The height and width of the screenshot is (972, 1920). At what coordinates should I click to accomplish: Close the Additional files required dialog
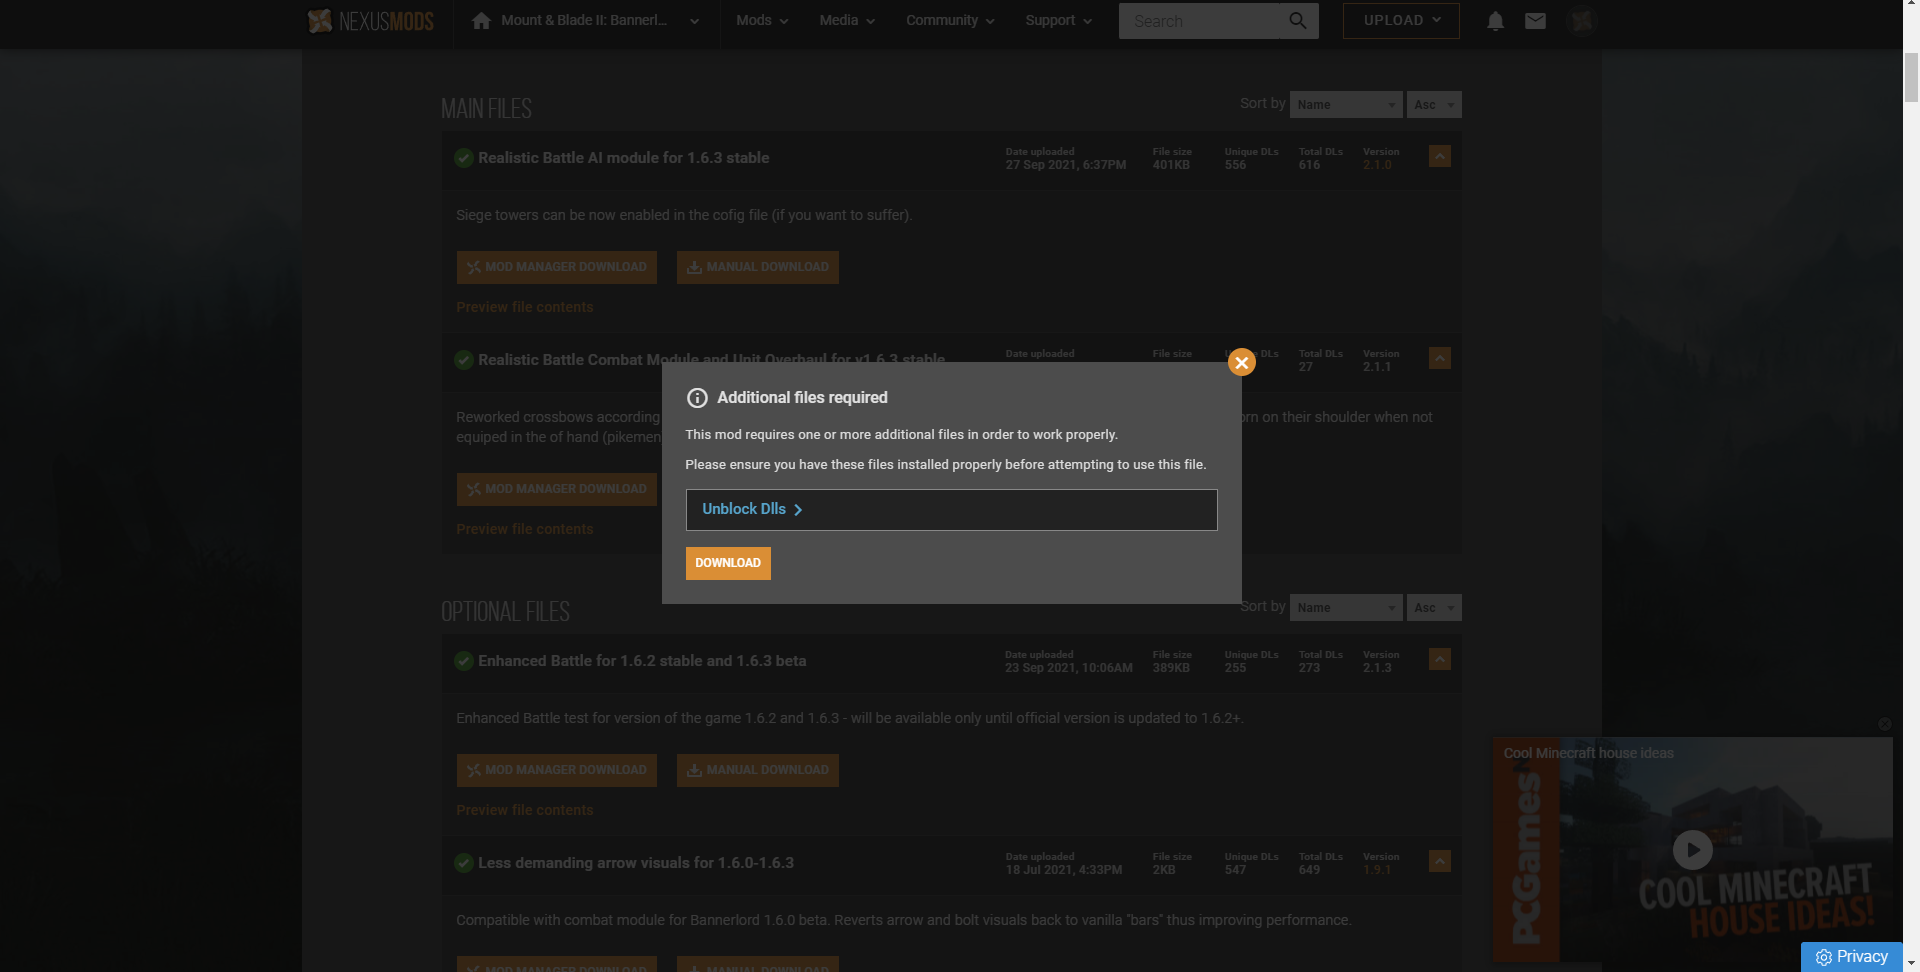click(1241, 362)
